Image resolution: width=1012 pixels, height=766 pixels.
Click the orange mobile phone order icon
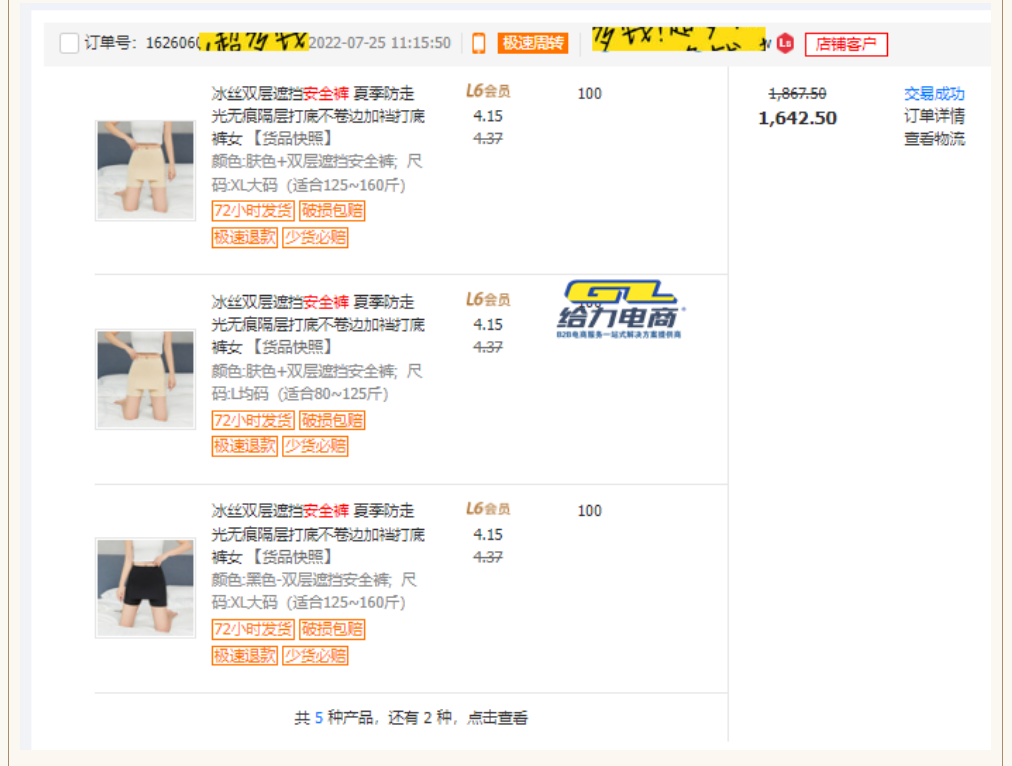[x=479, y=43]
